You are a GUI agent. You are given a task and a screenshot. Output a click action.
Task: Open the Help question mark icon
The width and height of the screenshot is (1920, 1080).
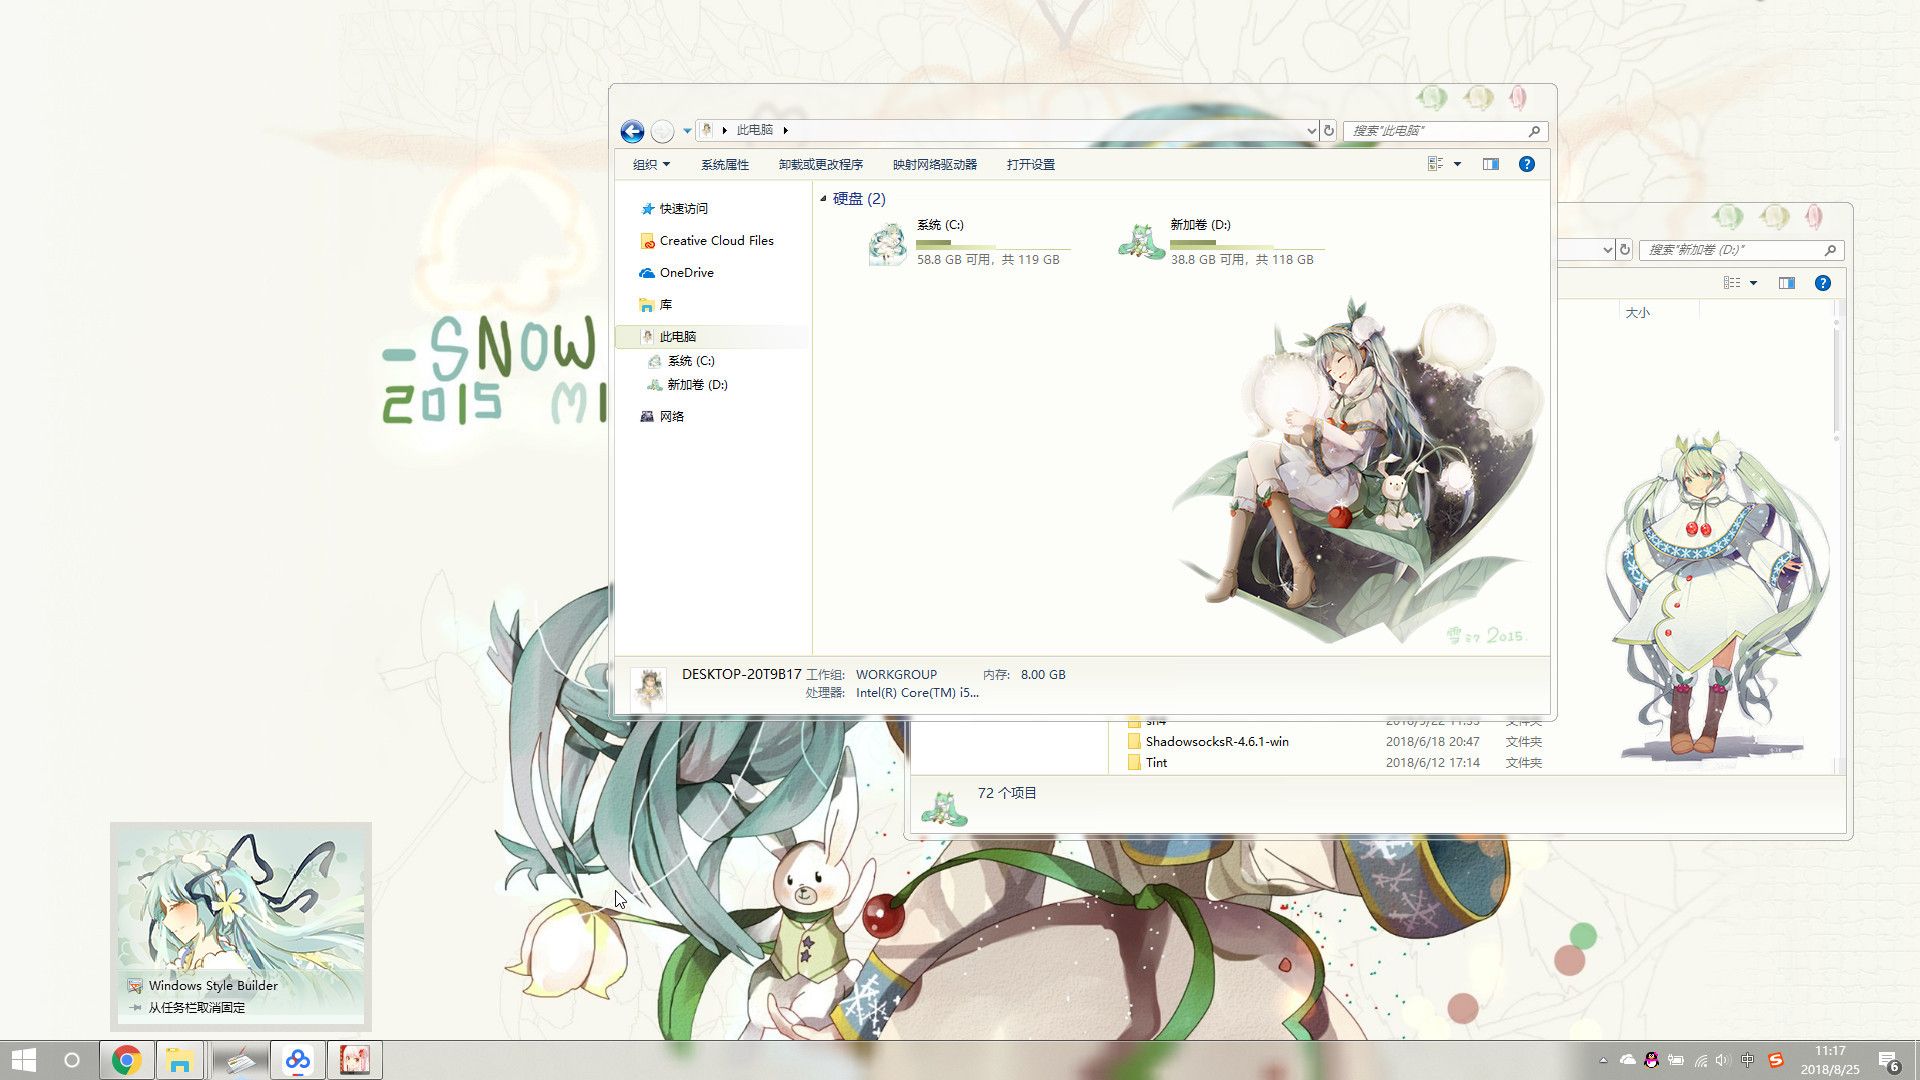click(x=1526, y=164)
